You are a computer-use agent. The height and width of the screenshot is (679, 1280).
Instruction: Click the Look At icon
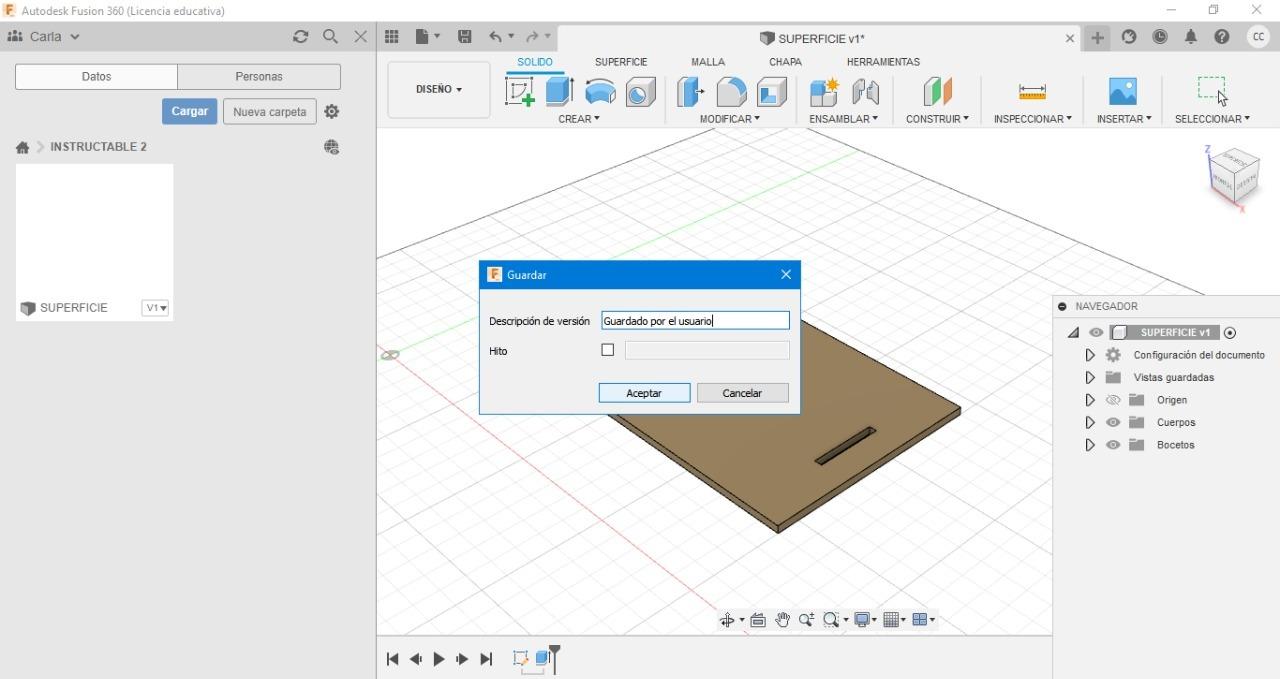point(758,620)
